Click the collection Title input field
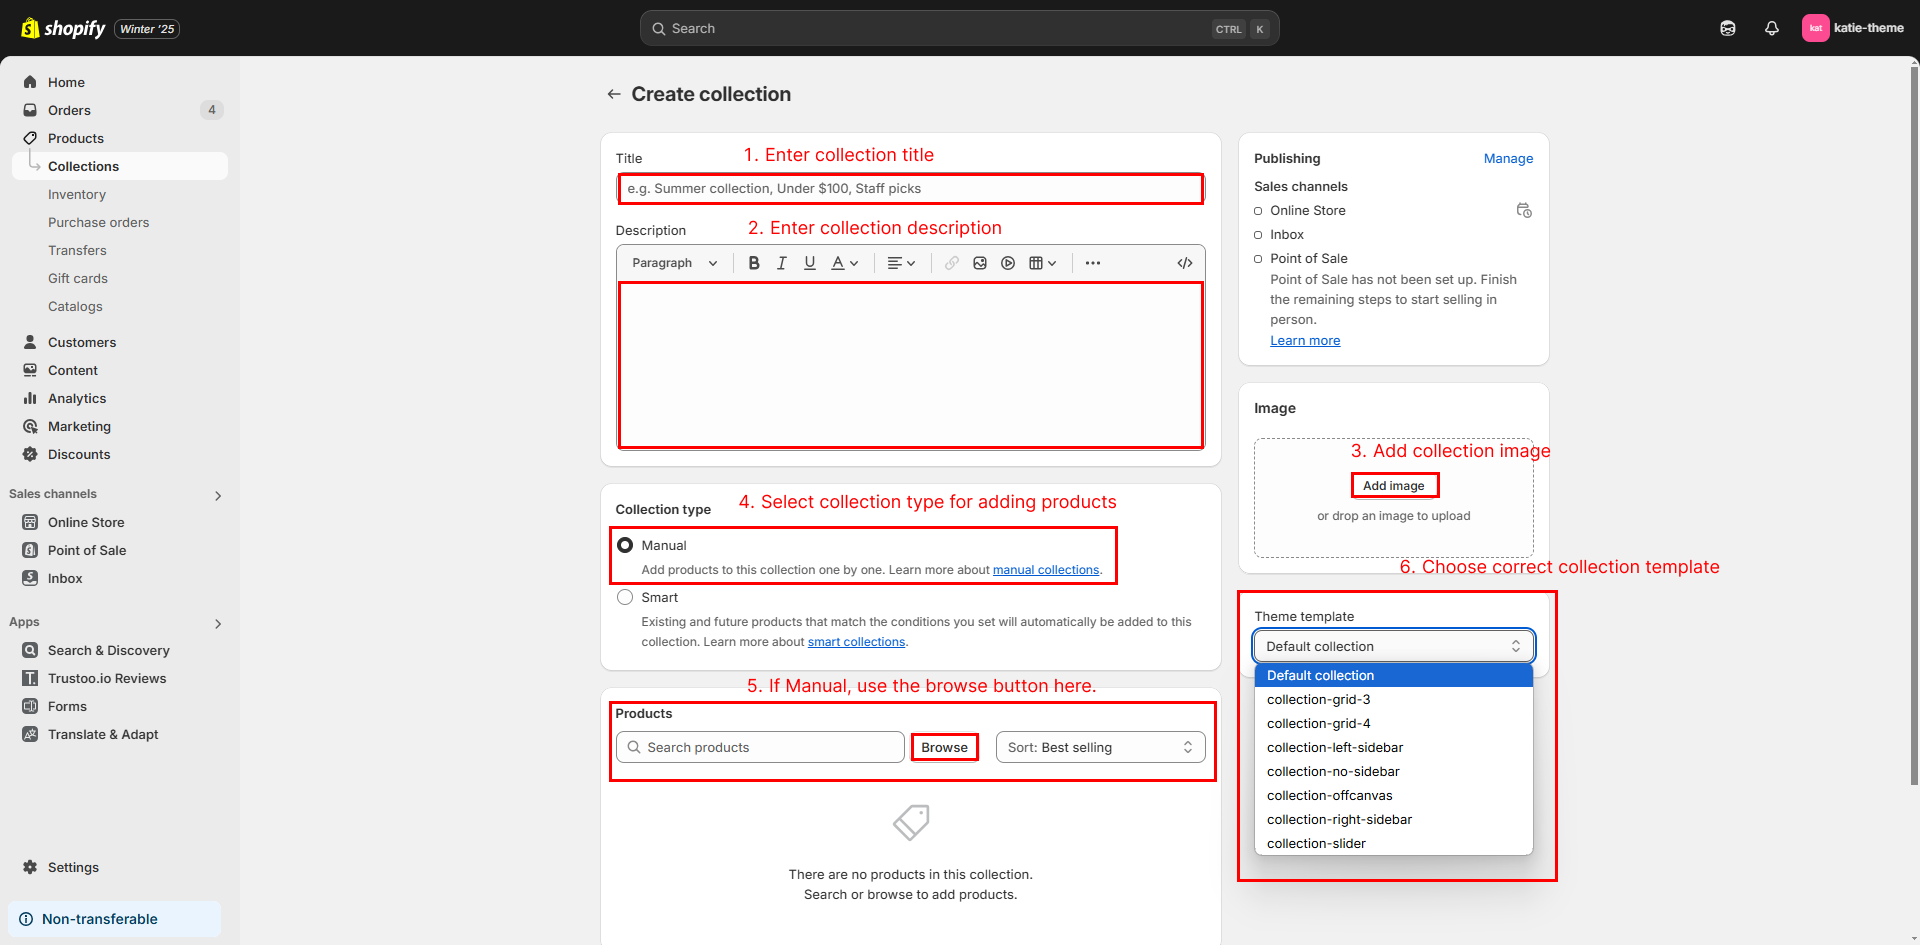 click(x=910, y=188)
